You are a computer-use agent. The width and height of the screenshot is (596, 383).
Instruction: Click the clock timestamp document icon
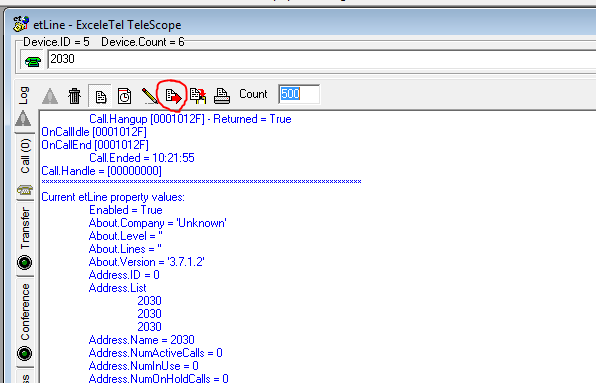tap(124, 96)
